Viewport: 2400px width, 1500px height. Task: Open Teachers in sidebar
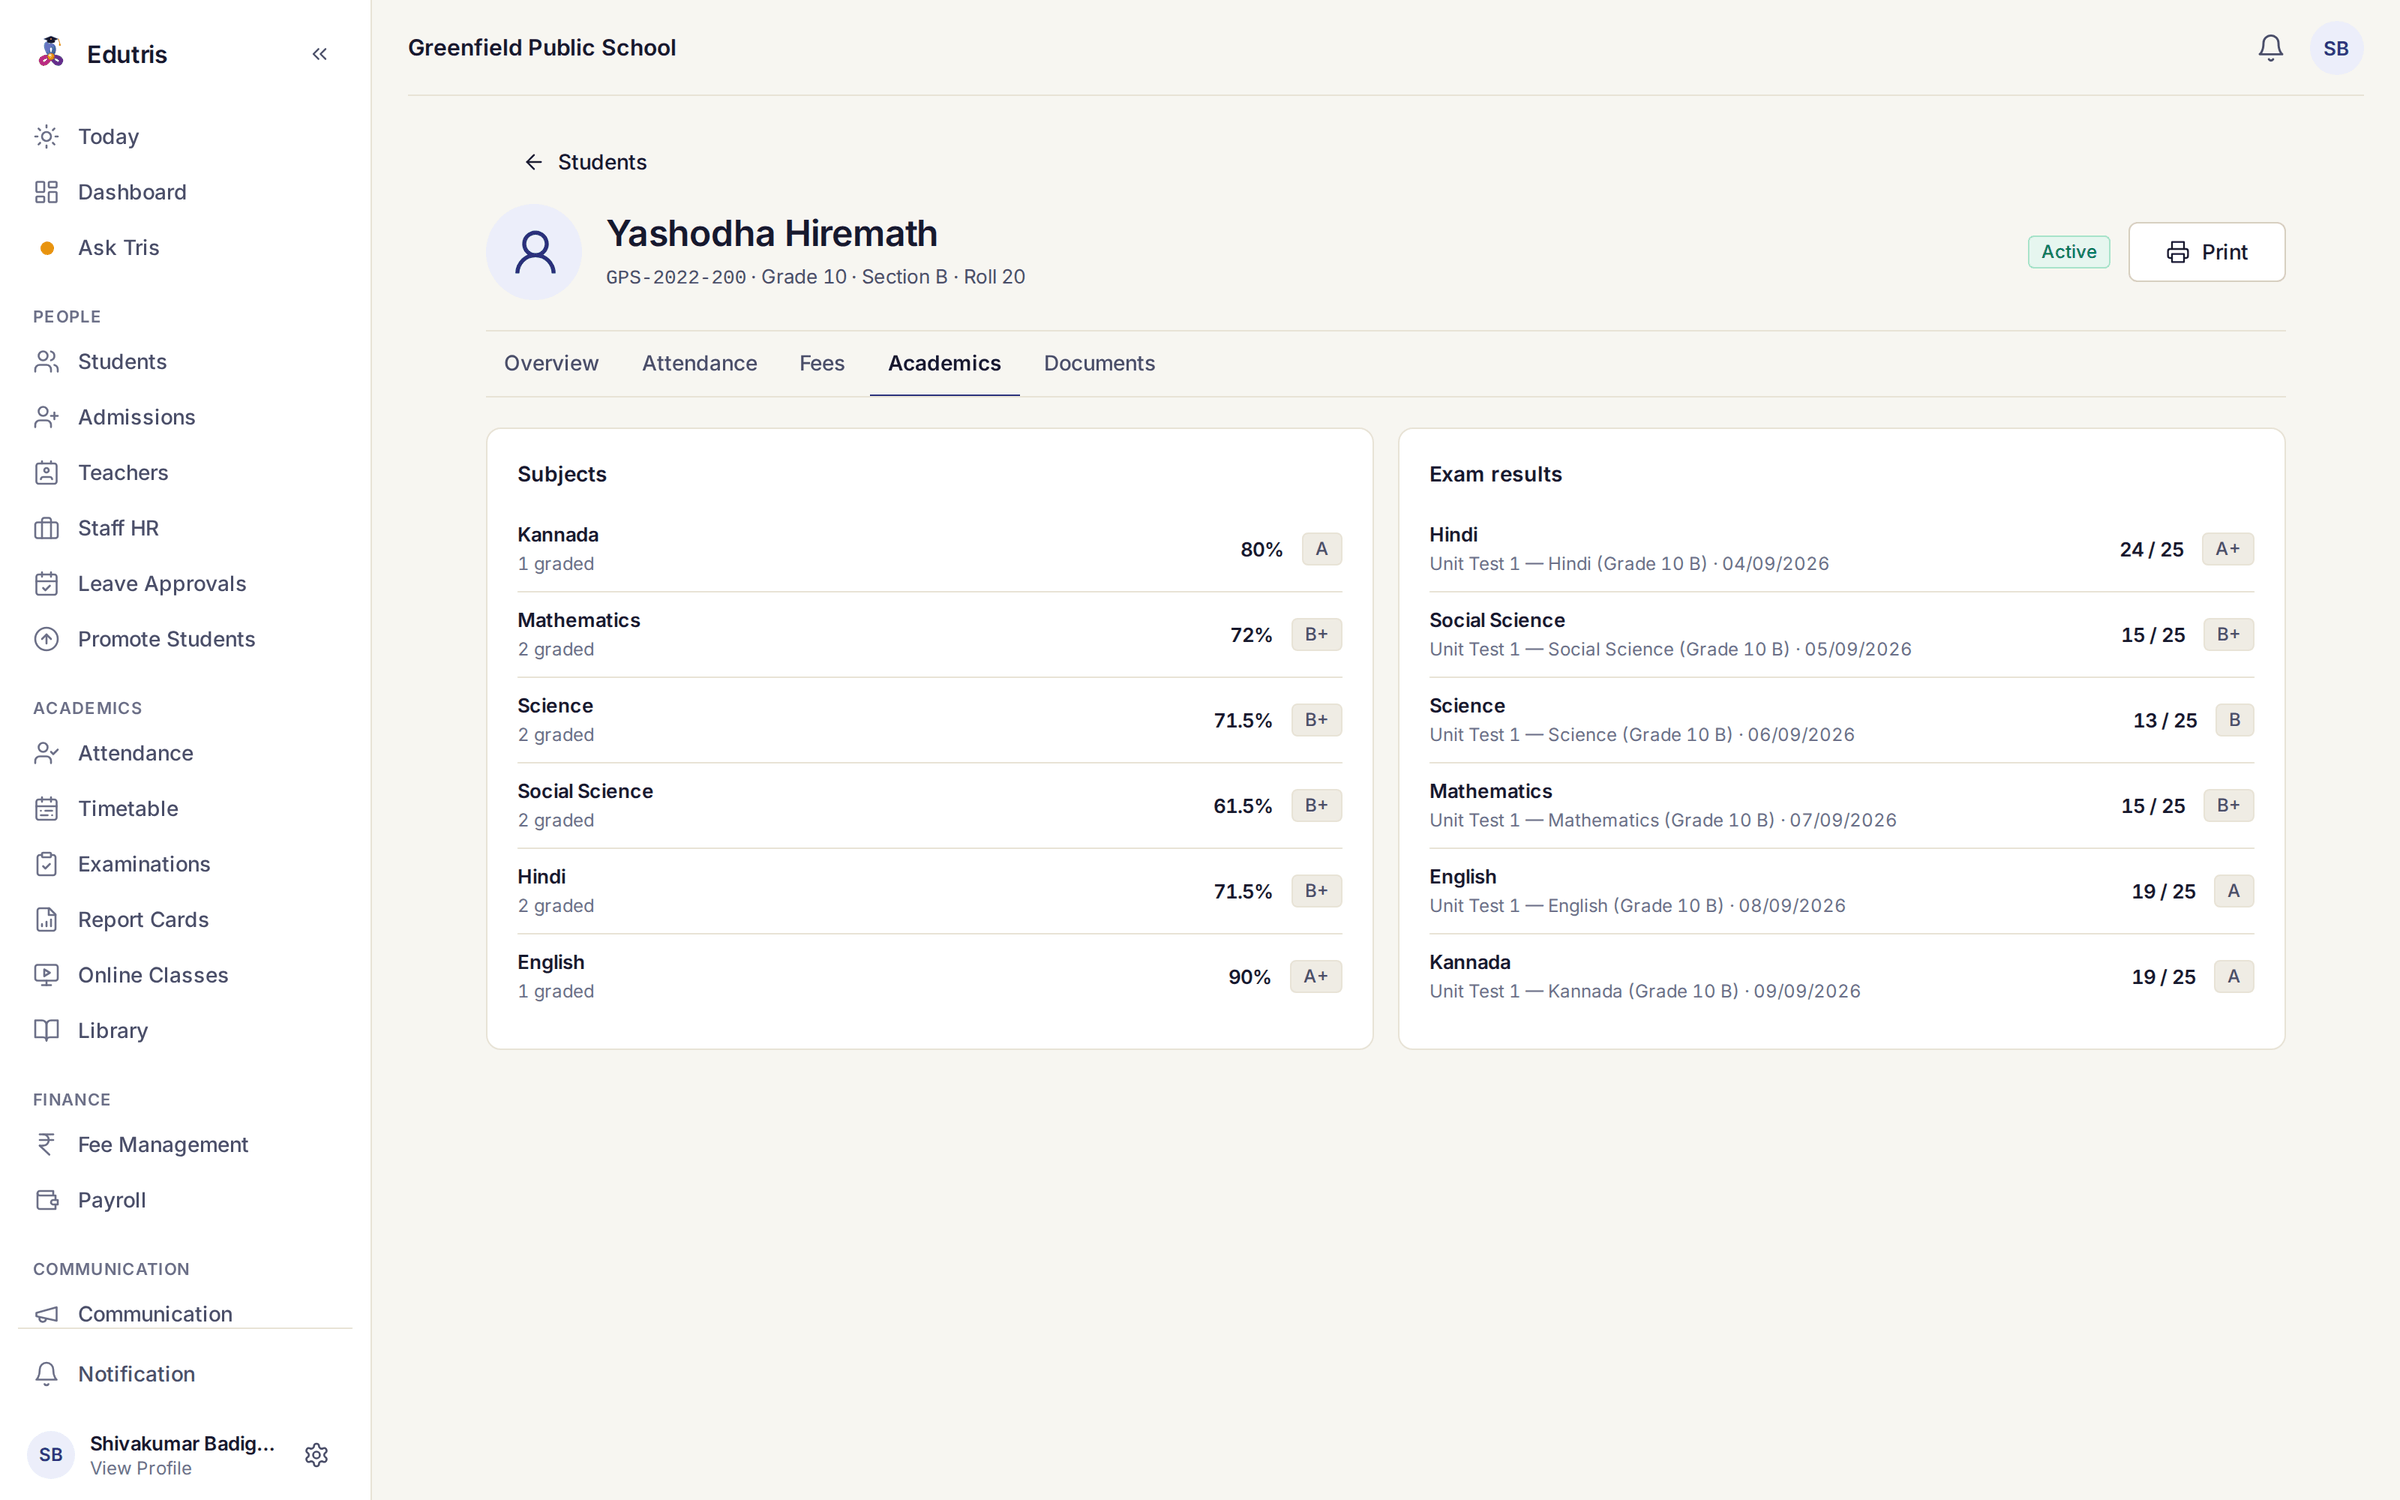point(184,472)
